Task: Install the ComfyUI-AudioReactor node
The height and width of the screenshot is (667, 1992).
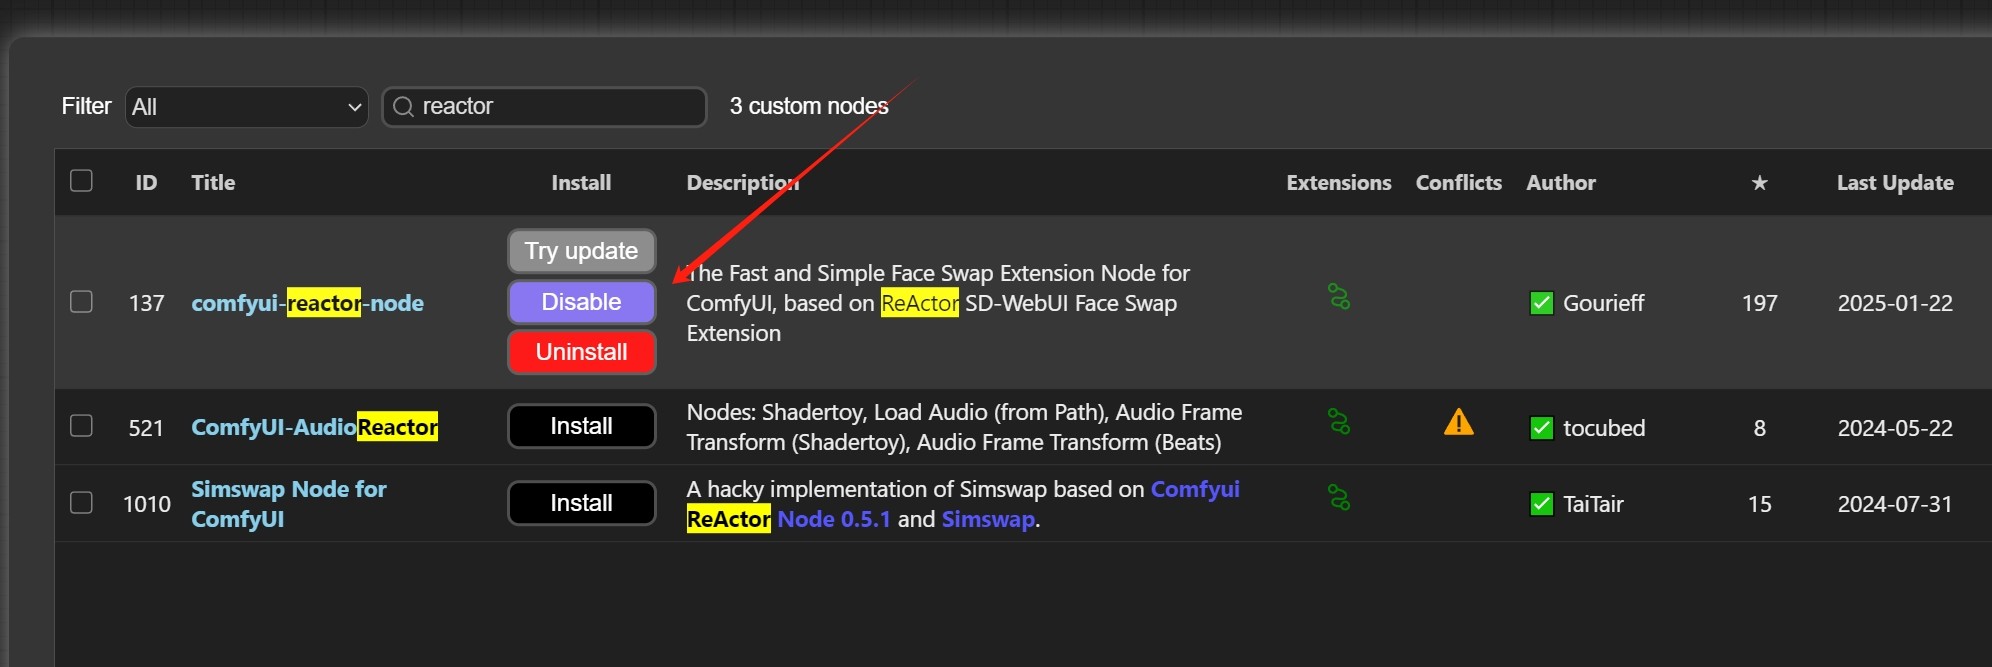Action: pyautogui.click(x=582, y=426)
